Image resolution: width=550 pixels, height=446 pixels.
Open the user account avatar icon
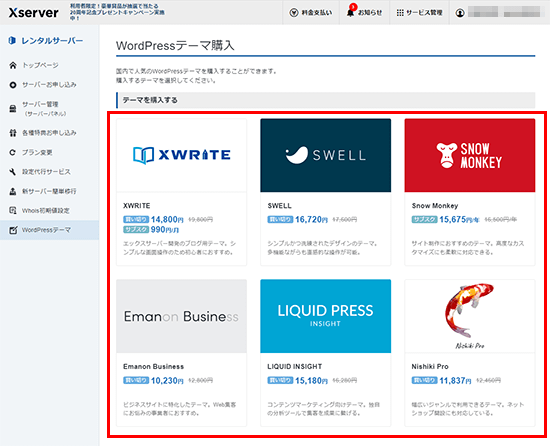460,13
